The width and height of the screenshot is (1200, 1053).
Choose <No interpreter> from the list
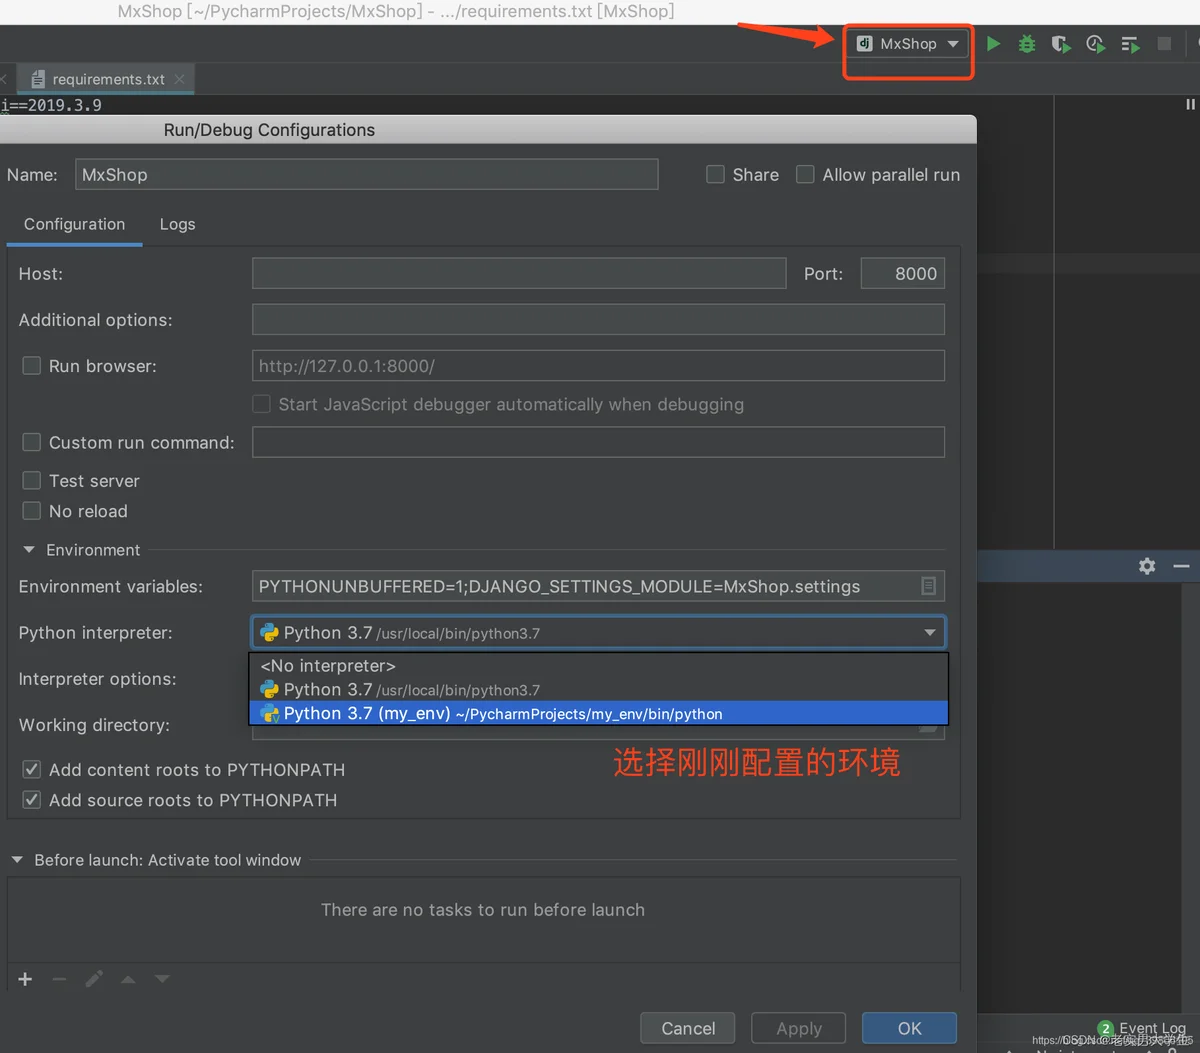(x=598, y=666)
